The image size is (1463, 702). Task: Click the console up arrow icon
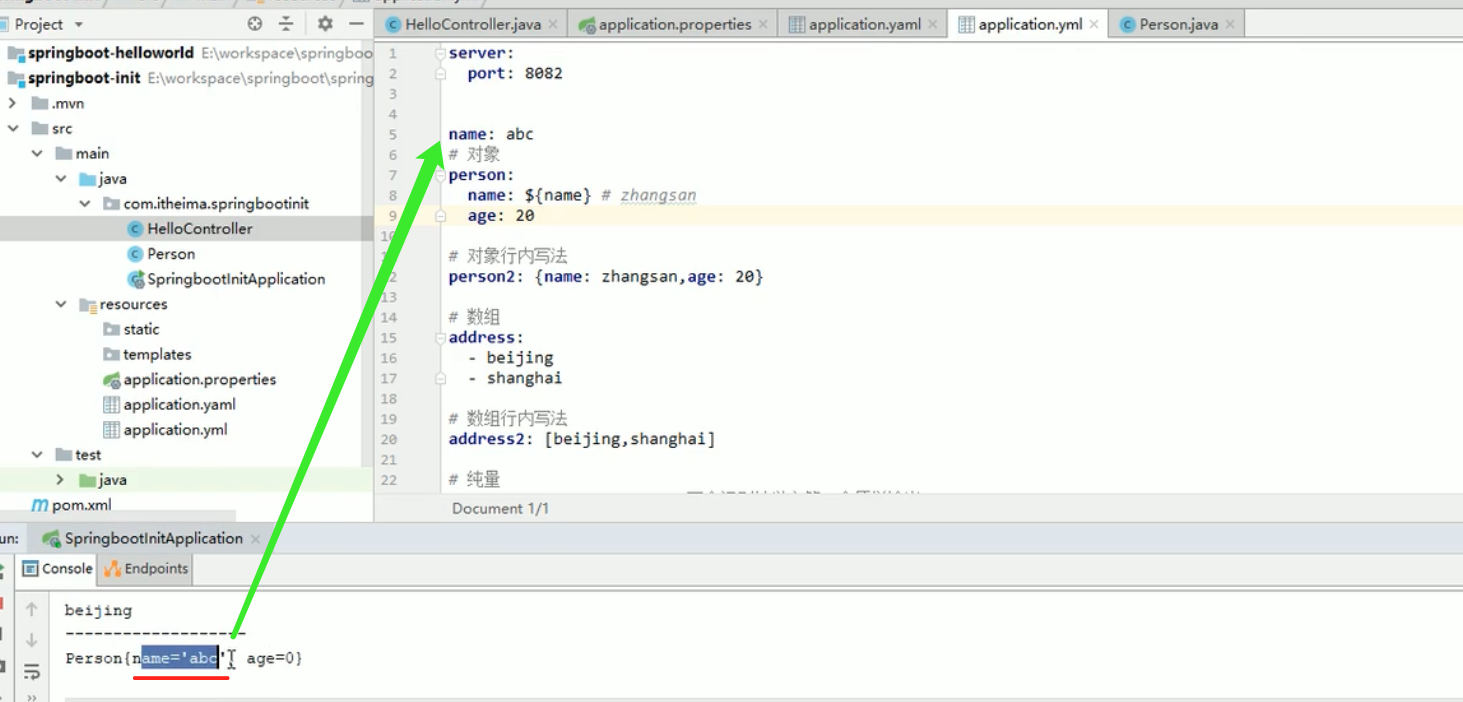pyautogui.click(x=31, y=609)
